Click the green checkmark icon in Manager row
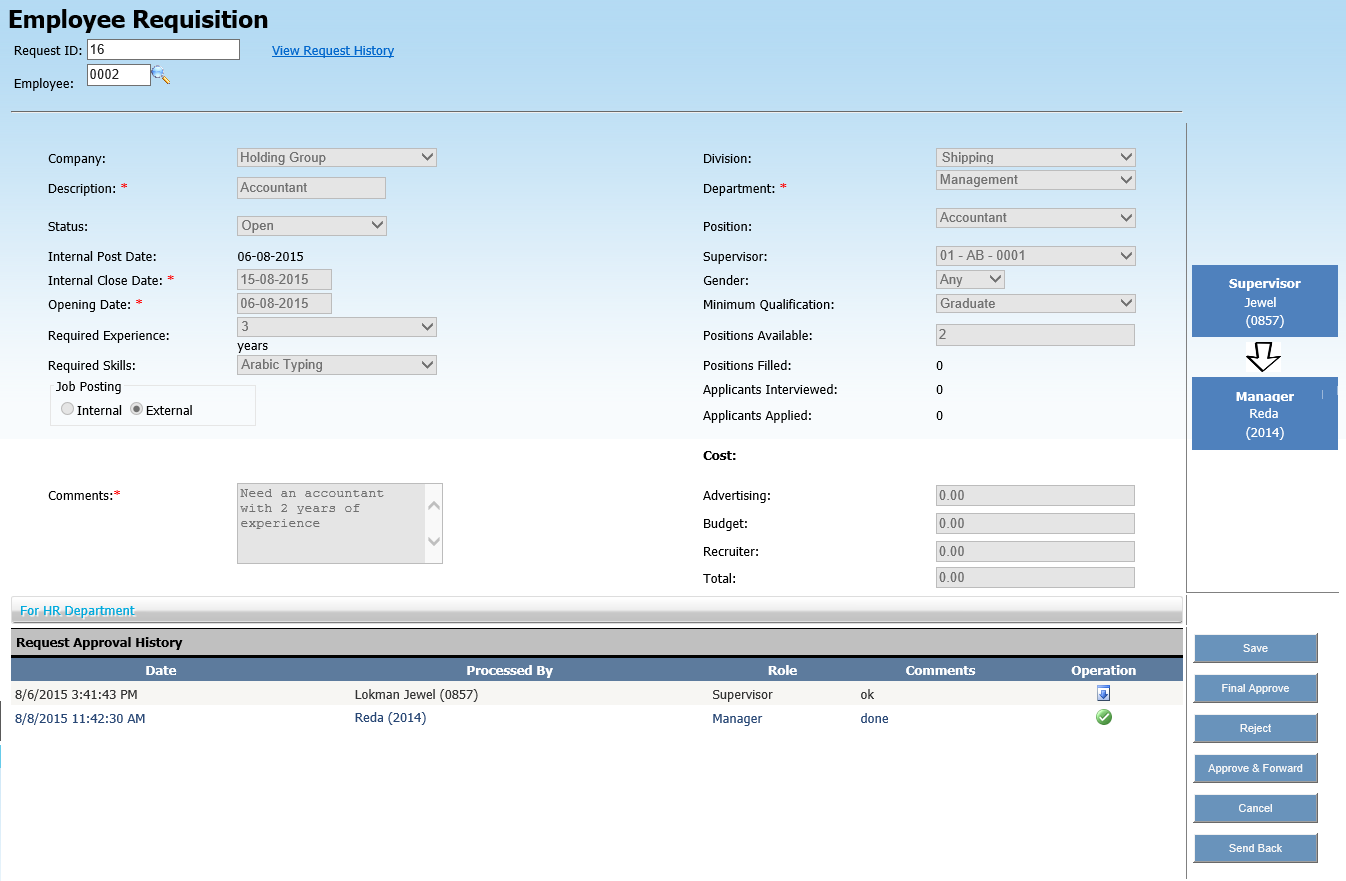This screenshot has width=1346, height=881. coord(1104,717)
